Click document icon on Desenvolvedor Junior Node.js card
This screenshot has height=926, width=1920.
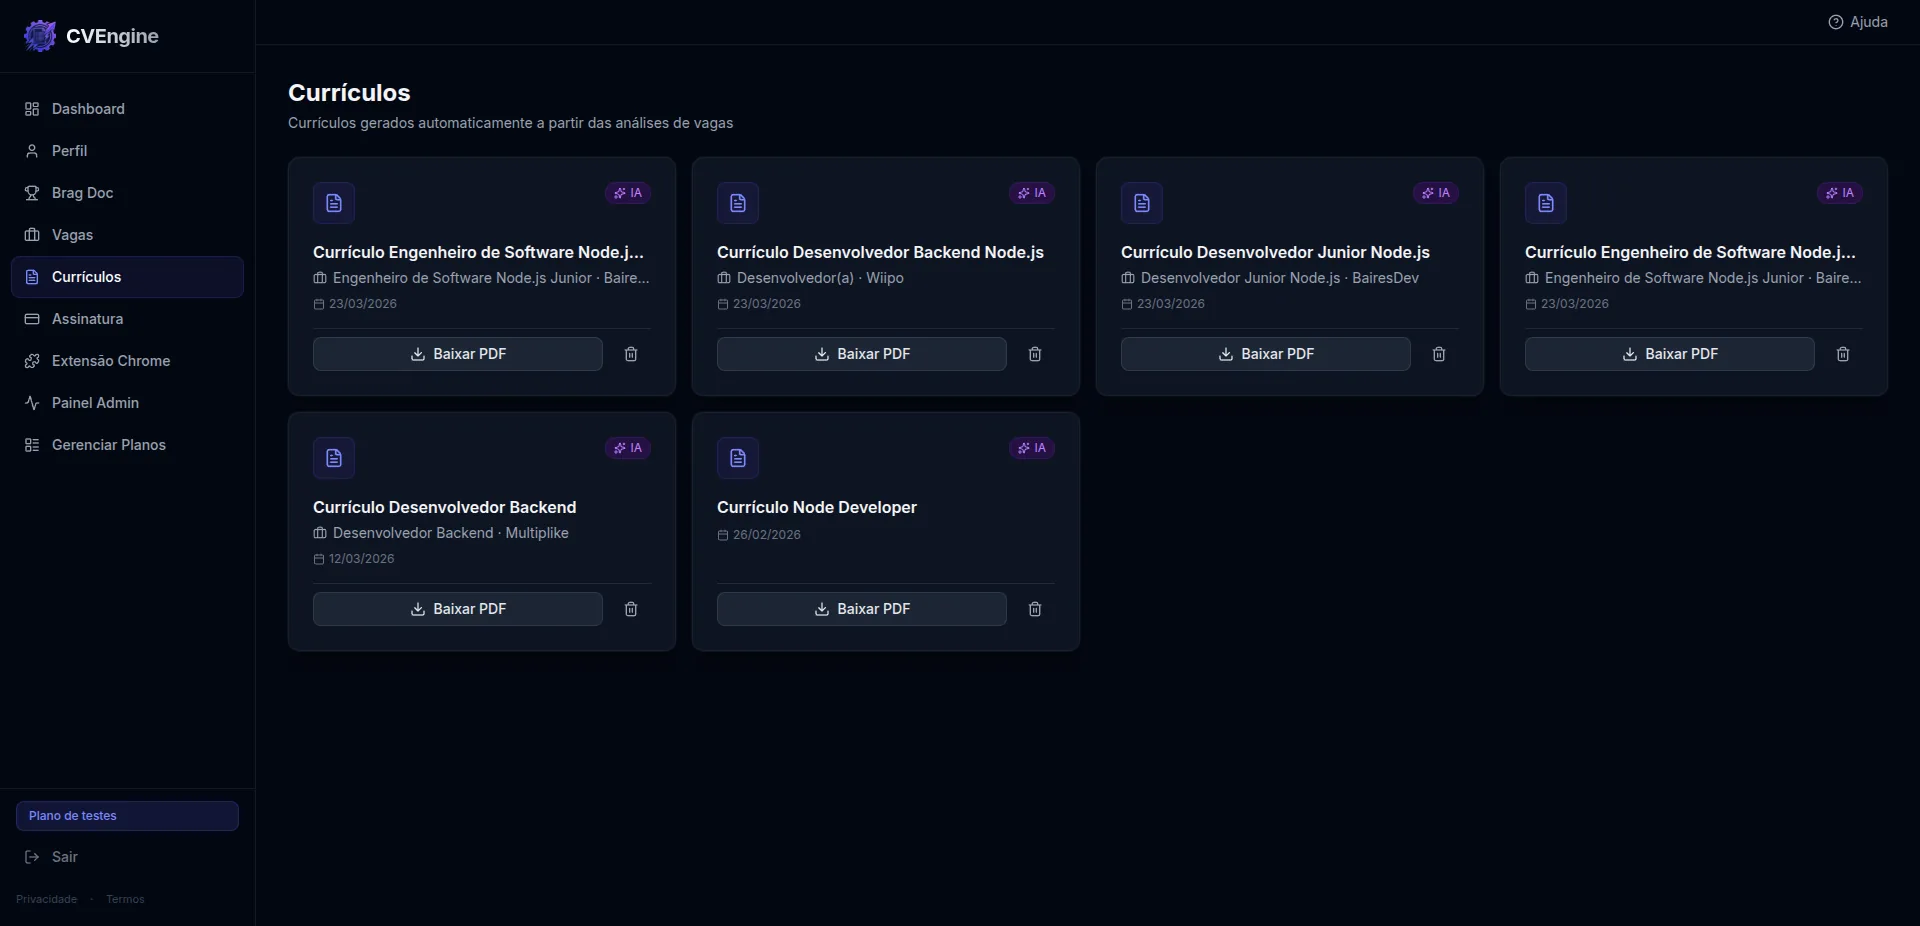pos(1142,203)
